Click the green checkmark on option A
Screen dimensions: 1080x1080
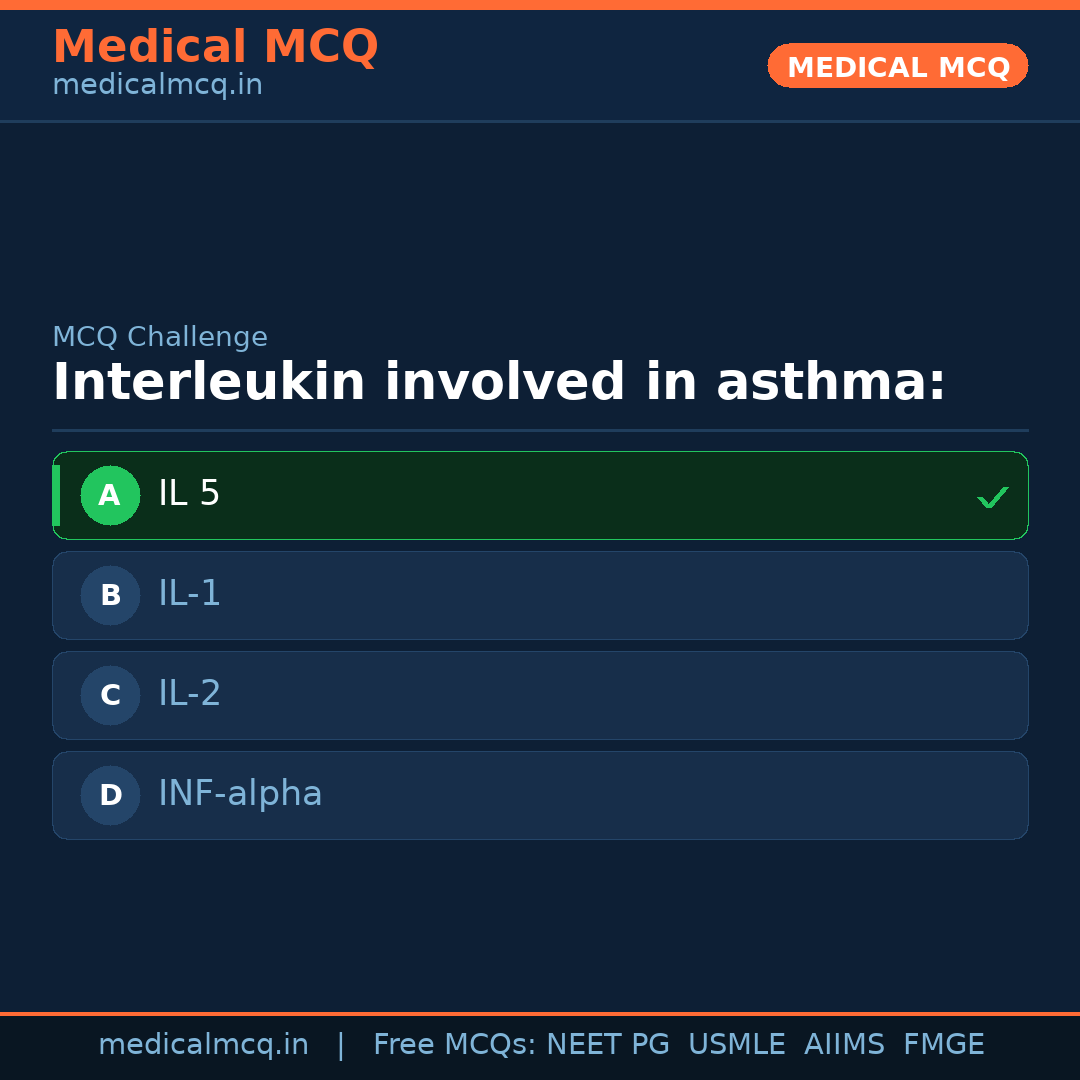pyautogui.click(x=992, y=496)
